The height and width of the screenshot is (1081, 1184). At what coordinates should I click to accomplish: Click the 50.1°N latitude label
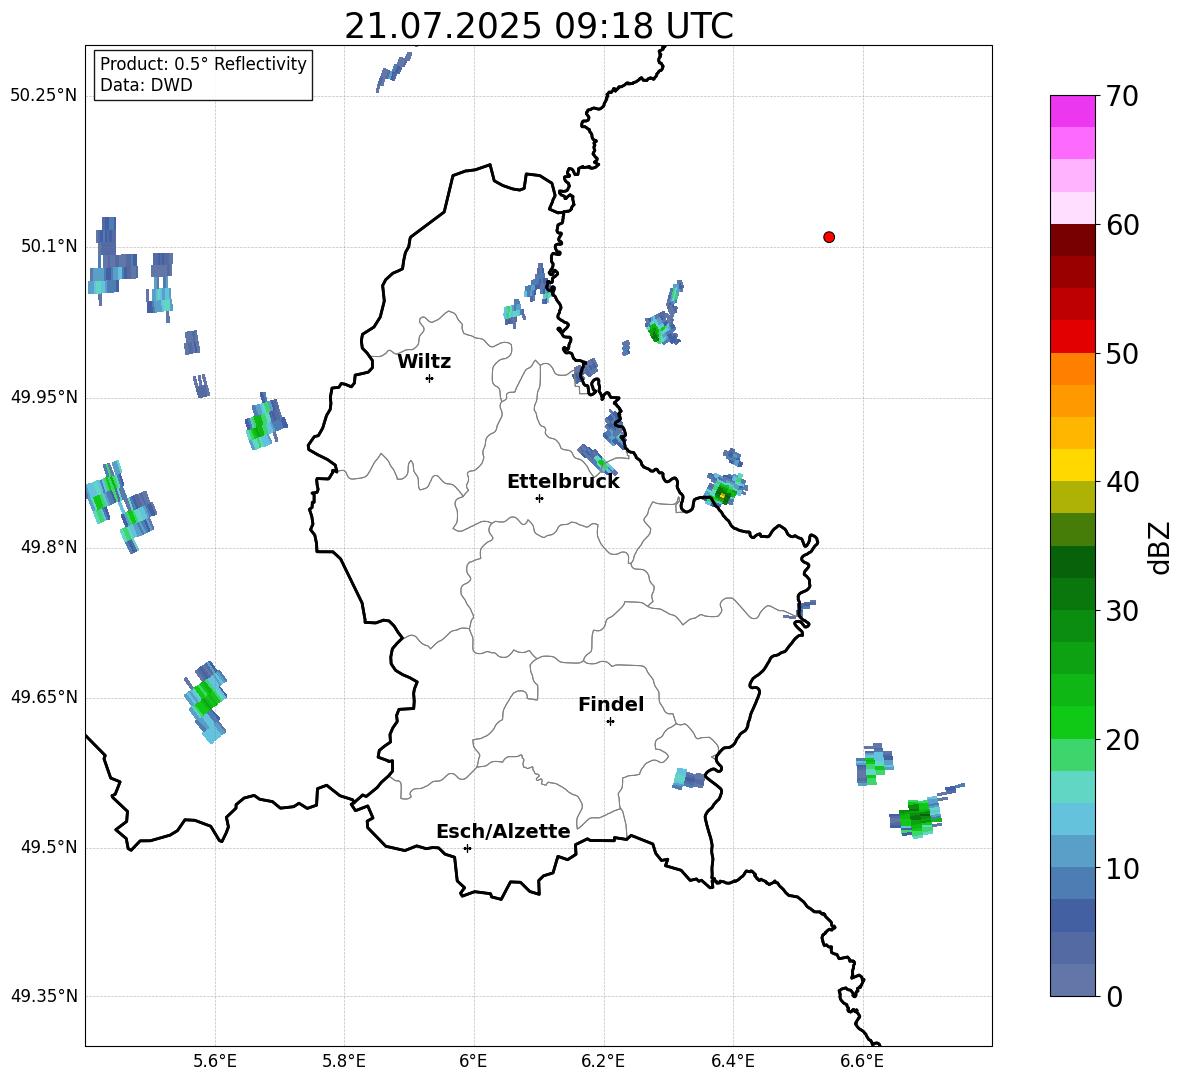pyautogui.click(x=48, y=246)
